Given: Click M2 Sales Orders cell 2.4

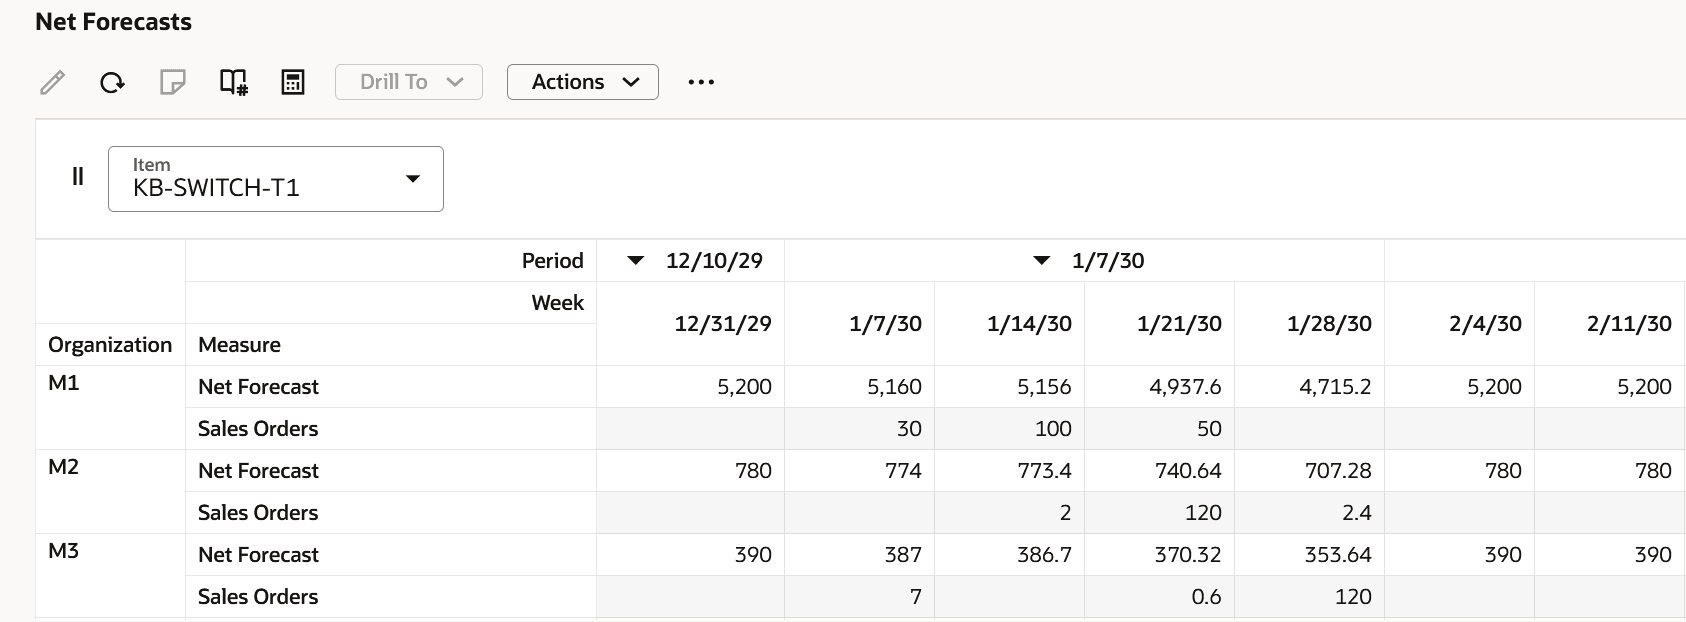Looking at the screenshot, I should coord(1356,513).
